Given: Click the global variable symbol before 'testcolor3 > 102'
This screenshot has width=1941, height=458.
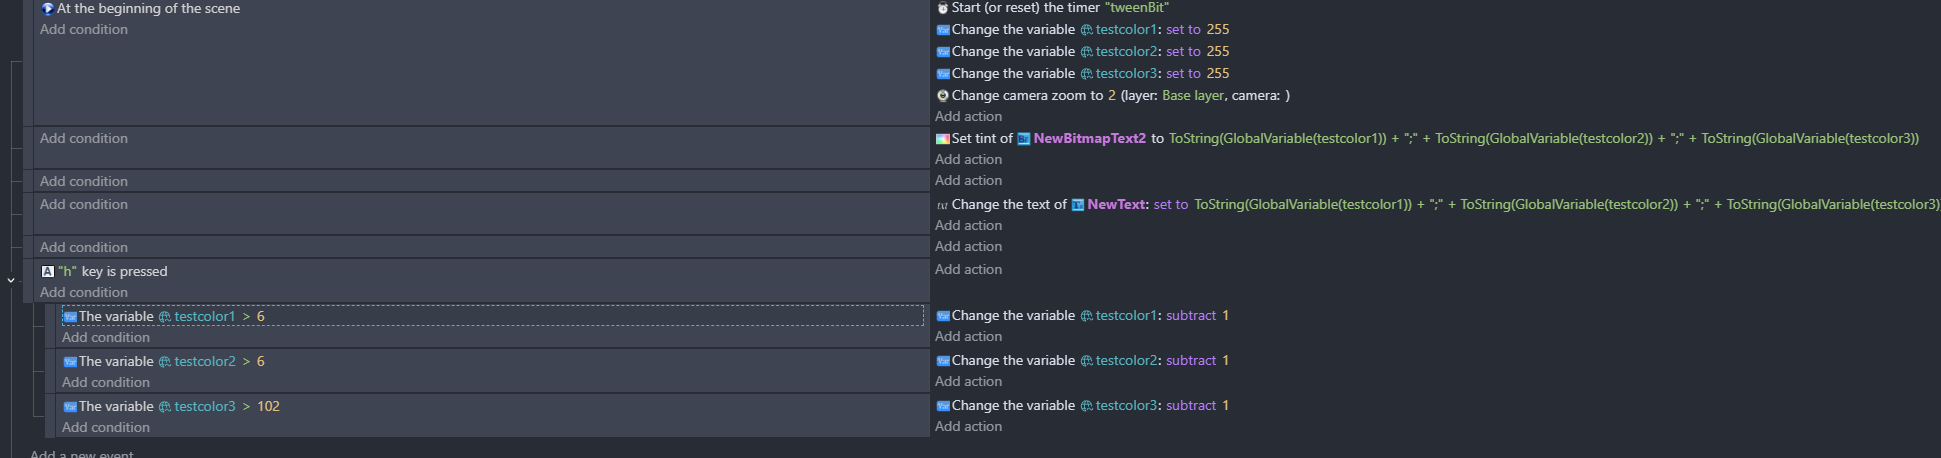Looking at the screenshot, I should coord(165,407).
